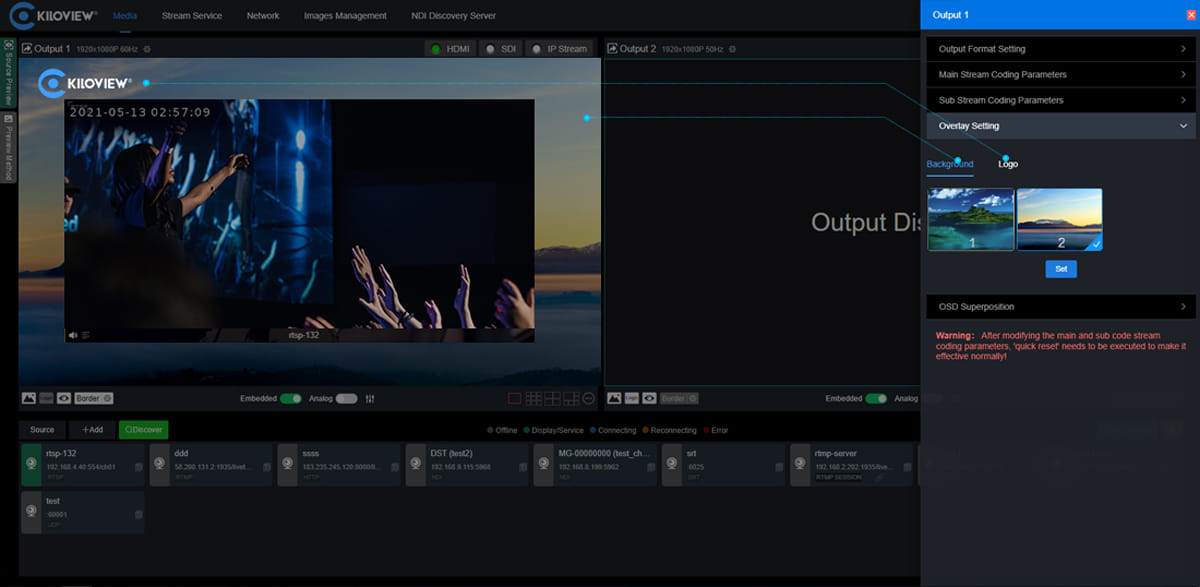The image size is (1200, 587).
Task: Toggle the Output 1 Embedded audio switch
Action: coord(290,398)
